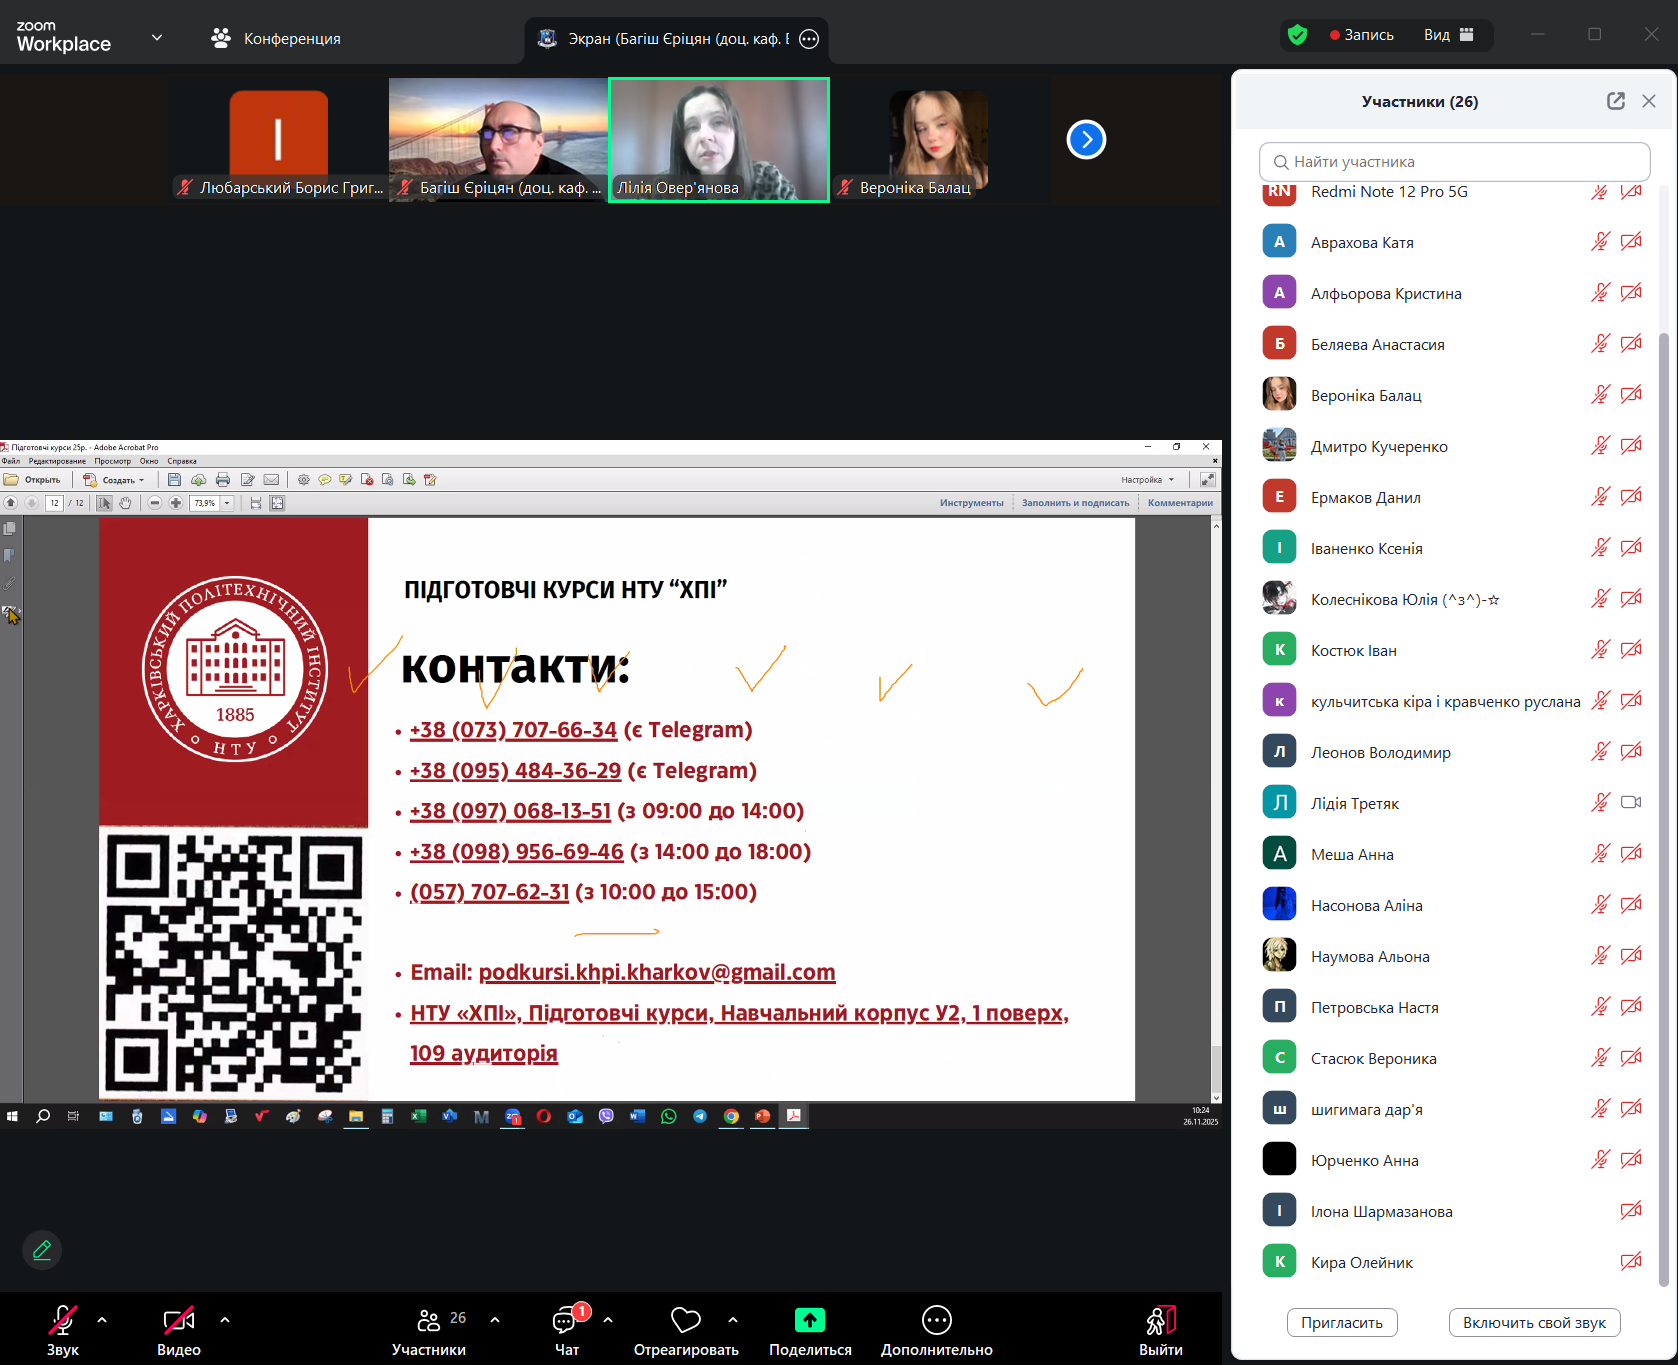
Task: Open options arrow beside Отреагировать
Action: 733,1320
